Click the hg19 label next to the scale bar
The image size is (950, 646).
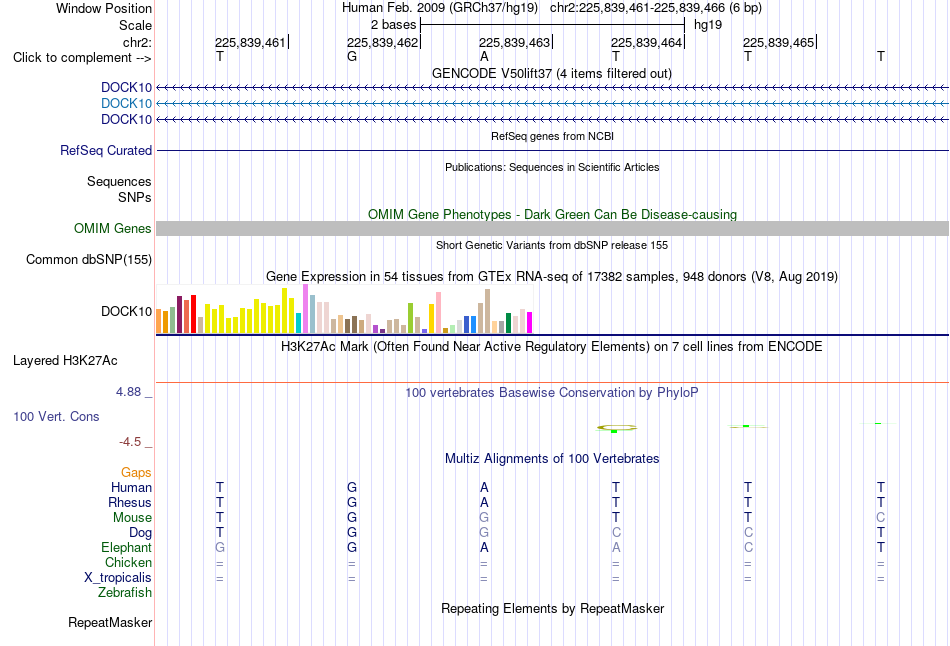(x=708, y=25)
